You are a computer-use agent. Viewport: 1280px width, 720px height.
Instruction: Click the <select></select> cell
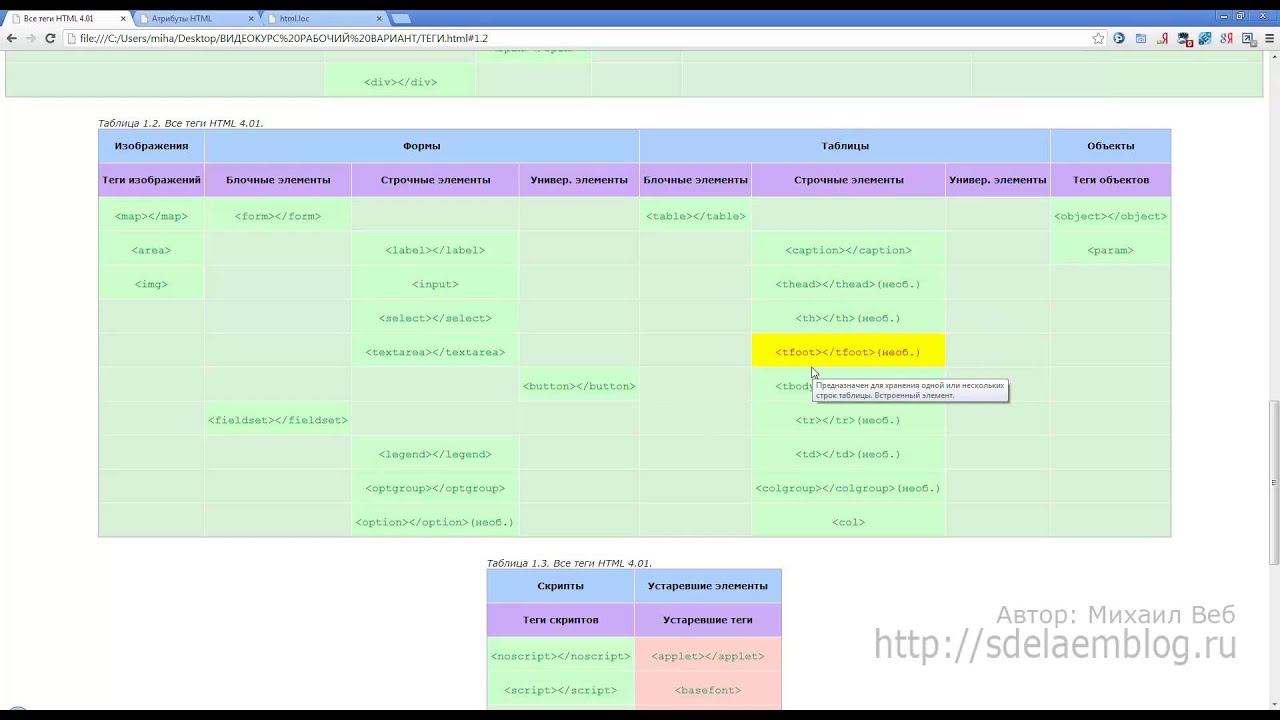[435, 318]
